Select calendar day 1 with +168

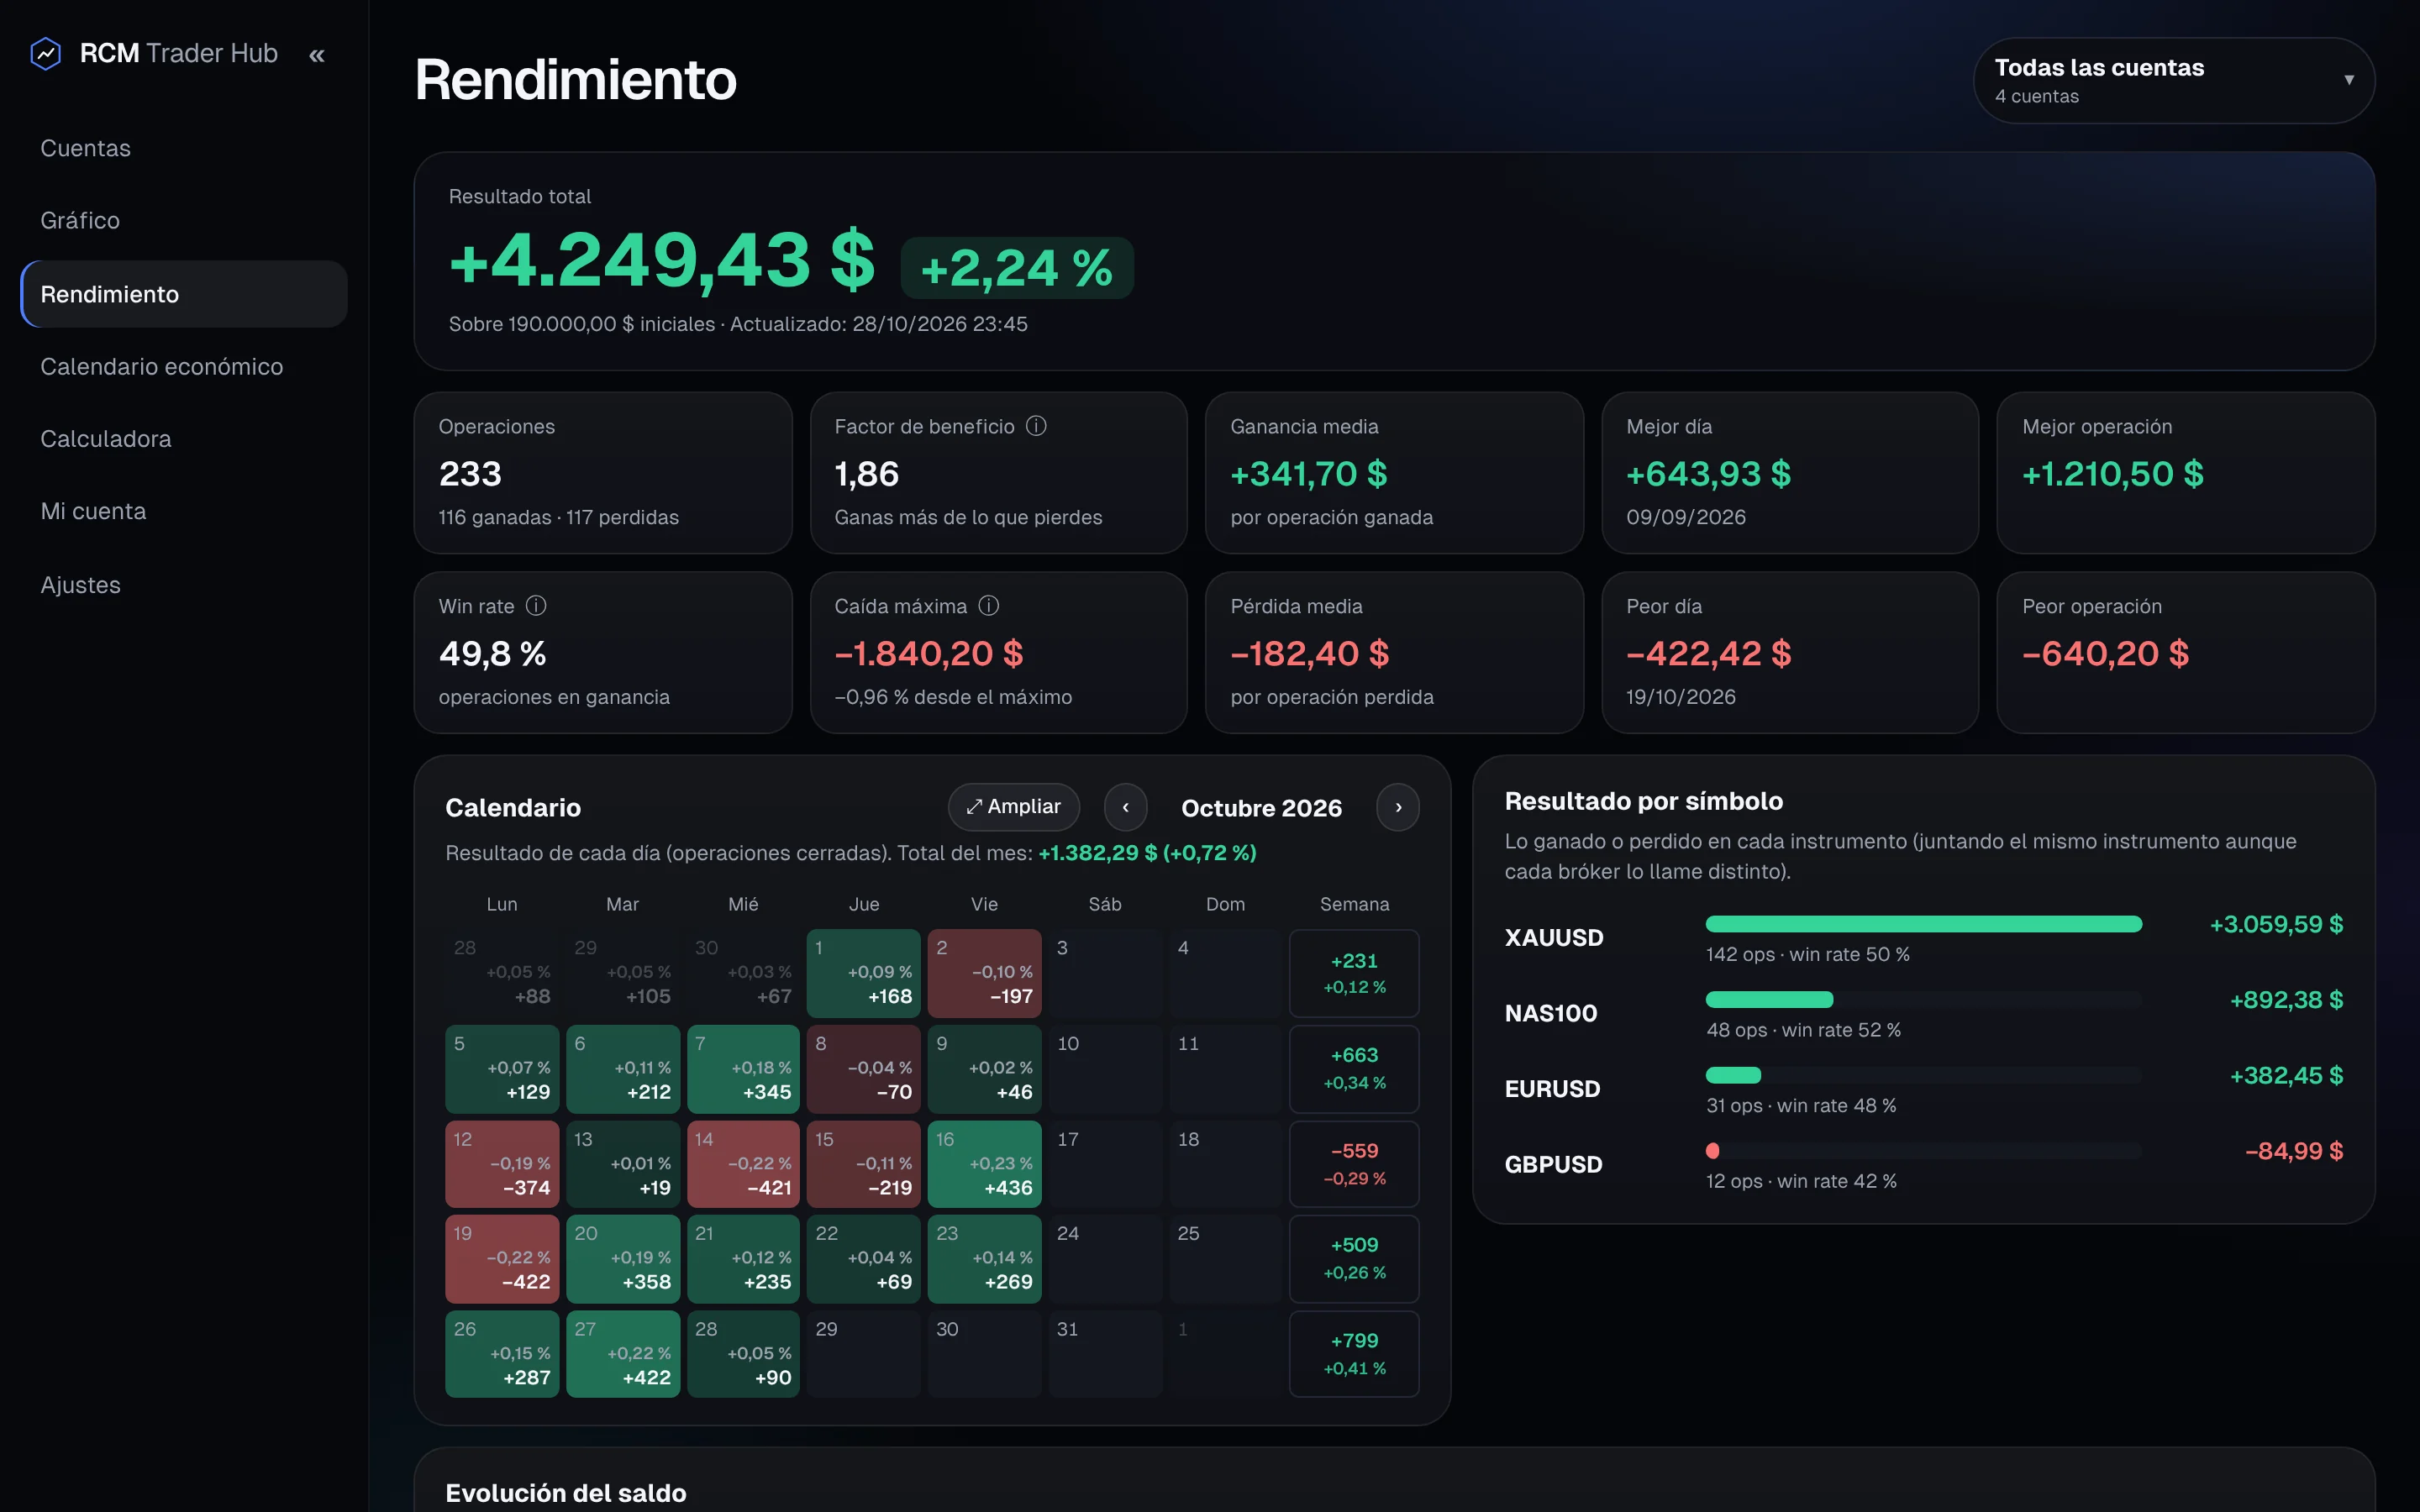click(x=864, y=973)
